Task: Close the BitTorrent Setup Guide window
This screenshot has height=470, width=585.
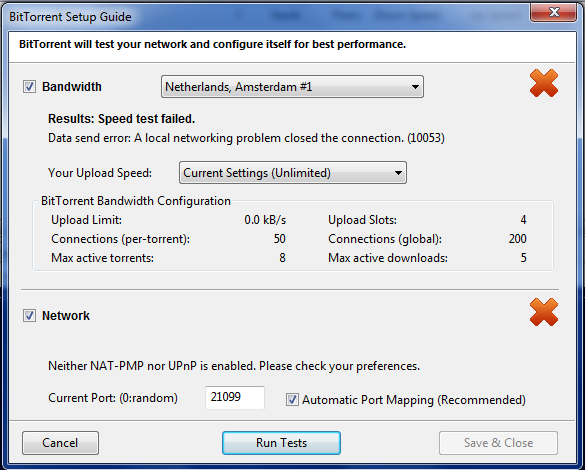Action: coord(554,12)
